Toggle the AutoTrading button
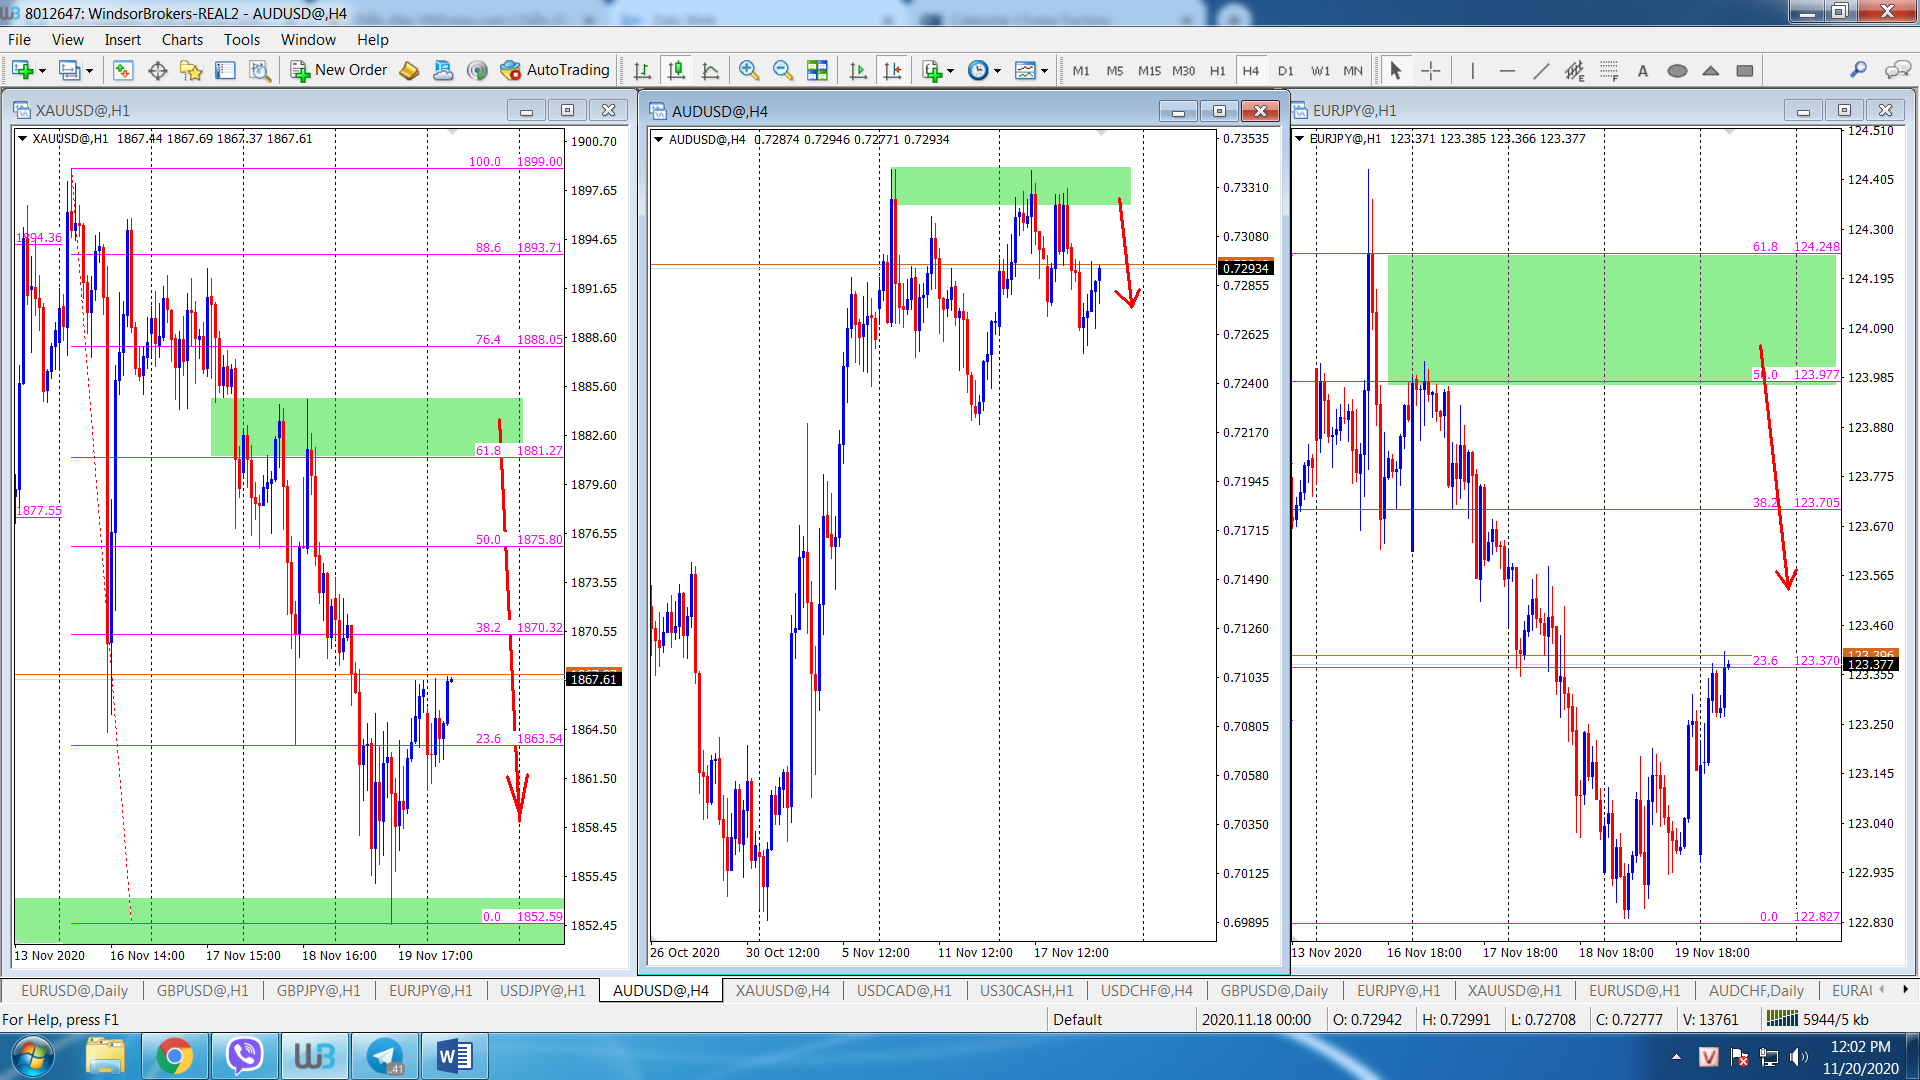 (x=556, y=70)
